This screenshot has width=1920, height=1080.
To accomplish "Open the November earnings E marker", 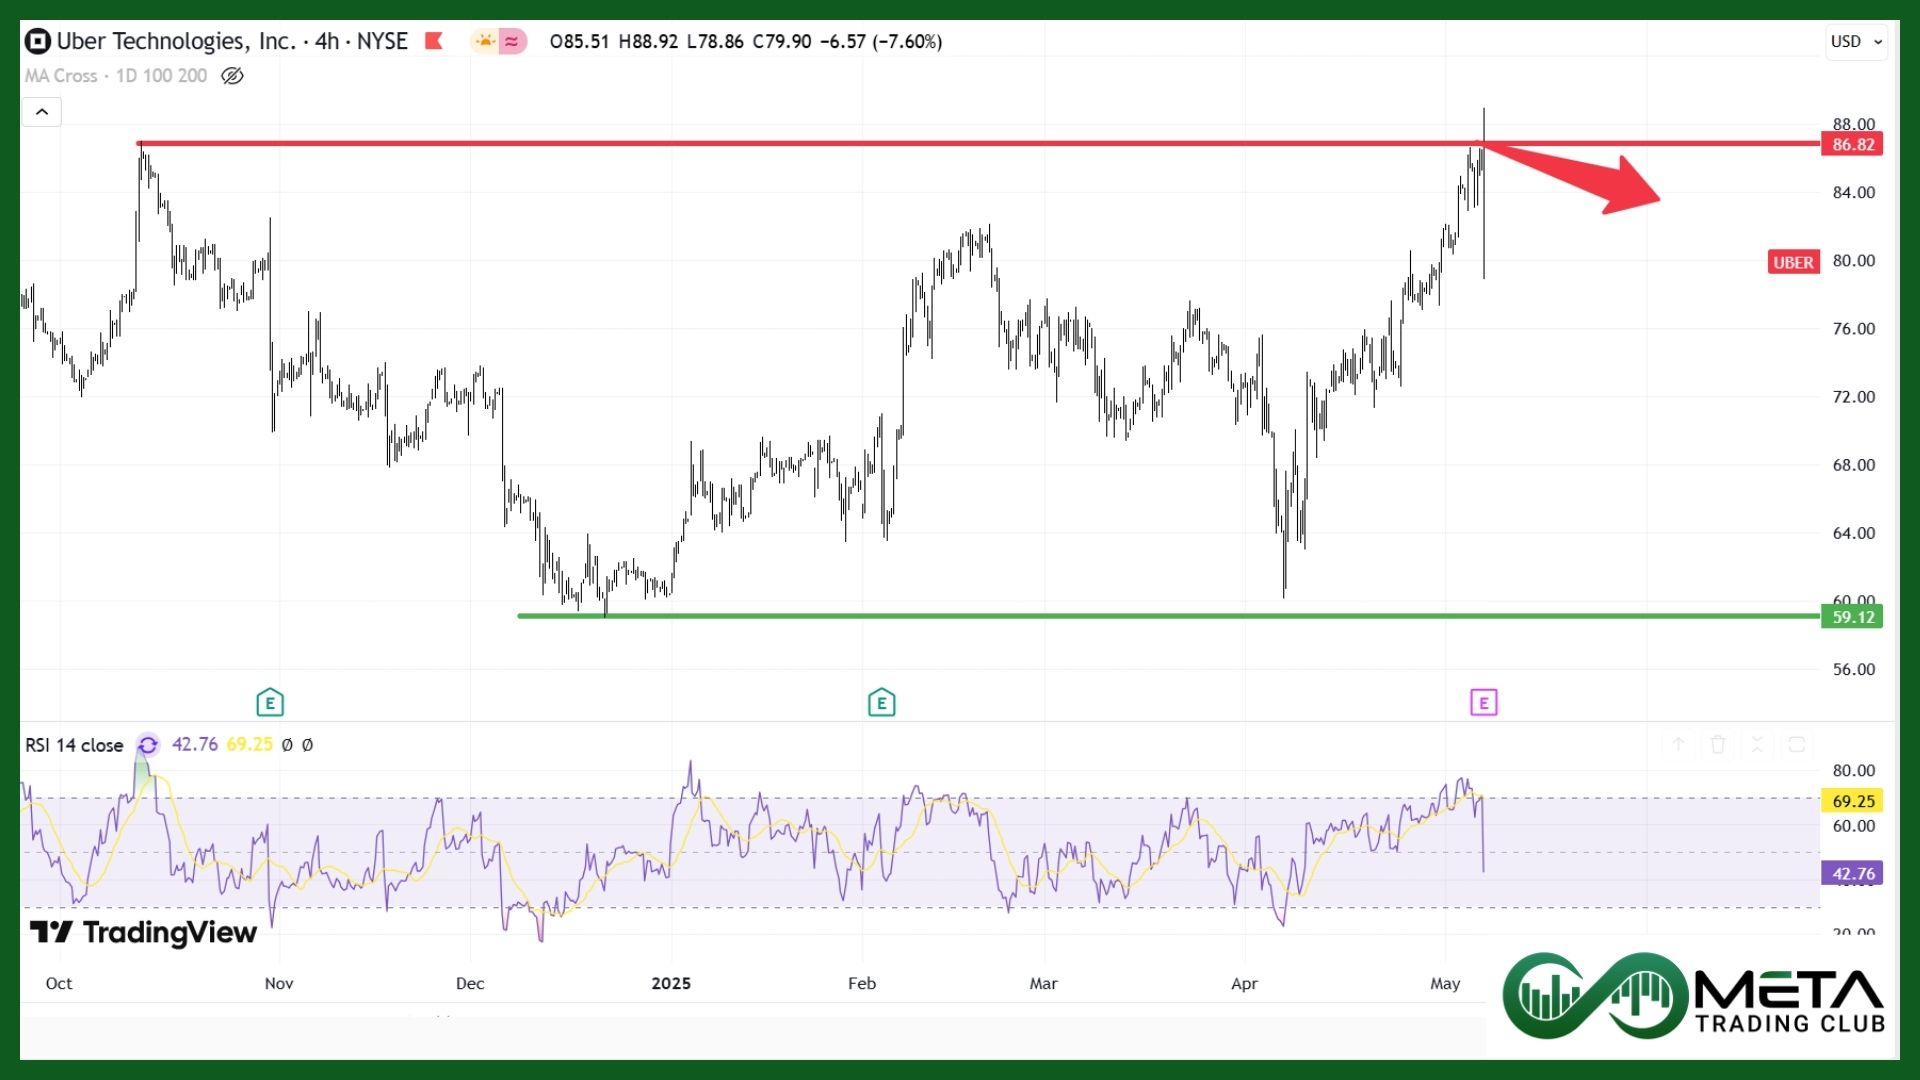I will pyautogui.click(x=270, y=703).
